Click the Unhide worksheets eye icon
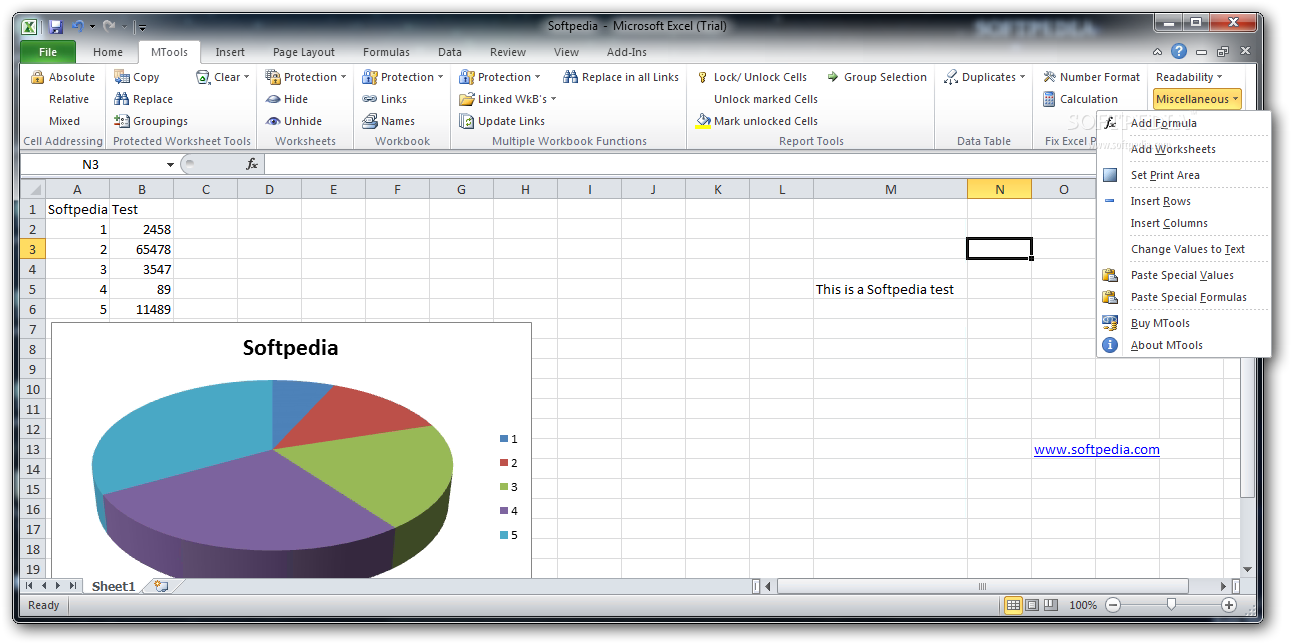Viewport: 1292px width, 644px height. tap(272, 121)
